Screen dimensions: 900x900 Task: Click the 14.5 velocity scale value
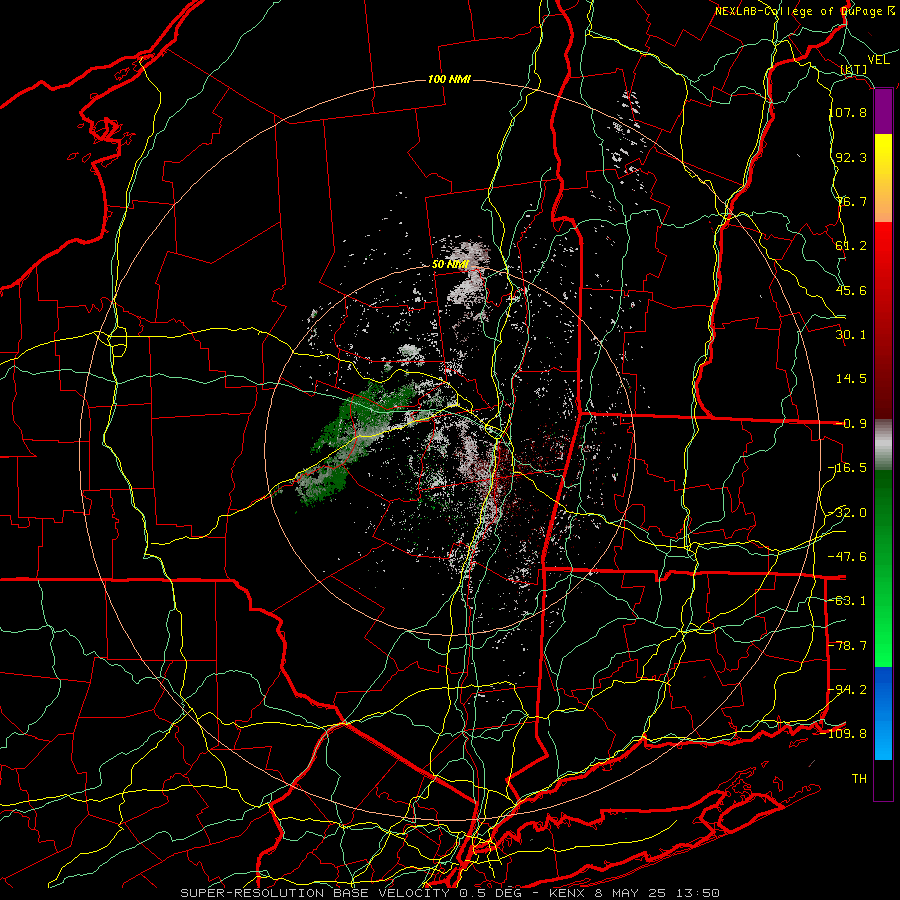pyautogui.click(x=851, y=379)
